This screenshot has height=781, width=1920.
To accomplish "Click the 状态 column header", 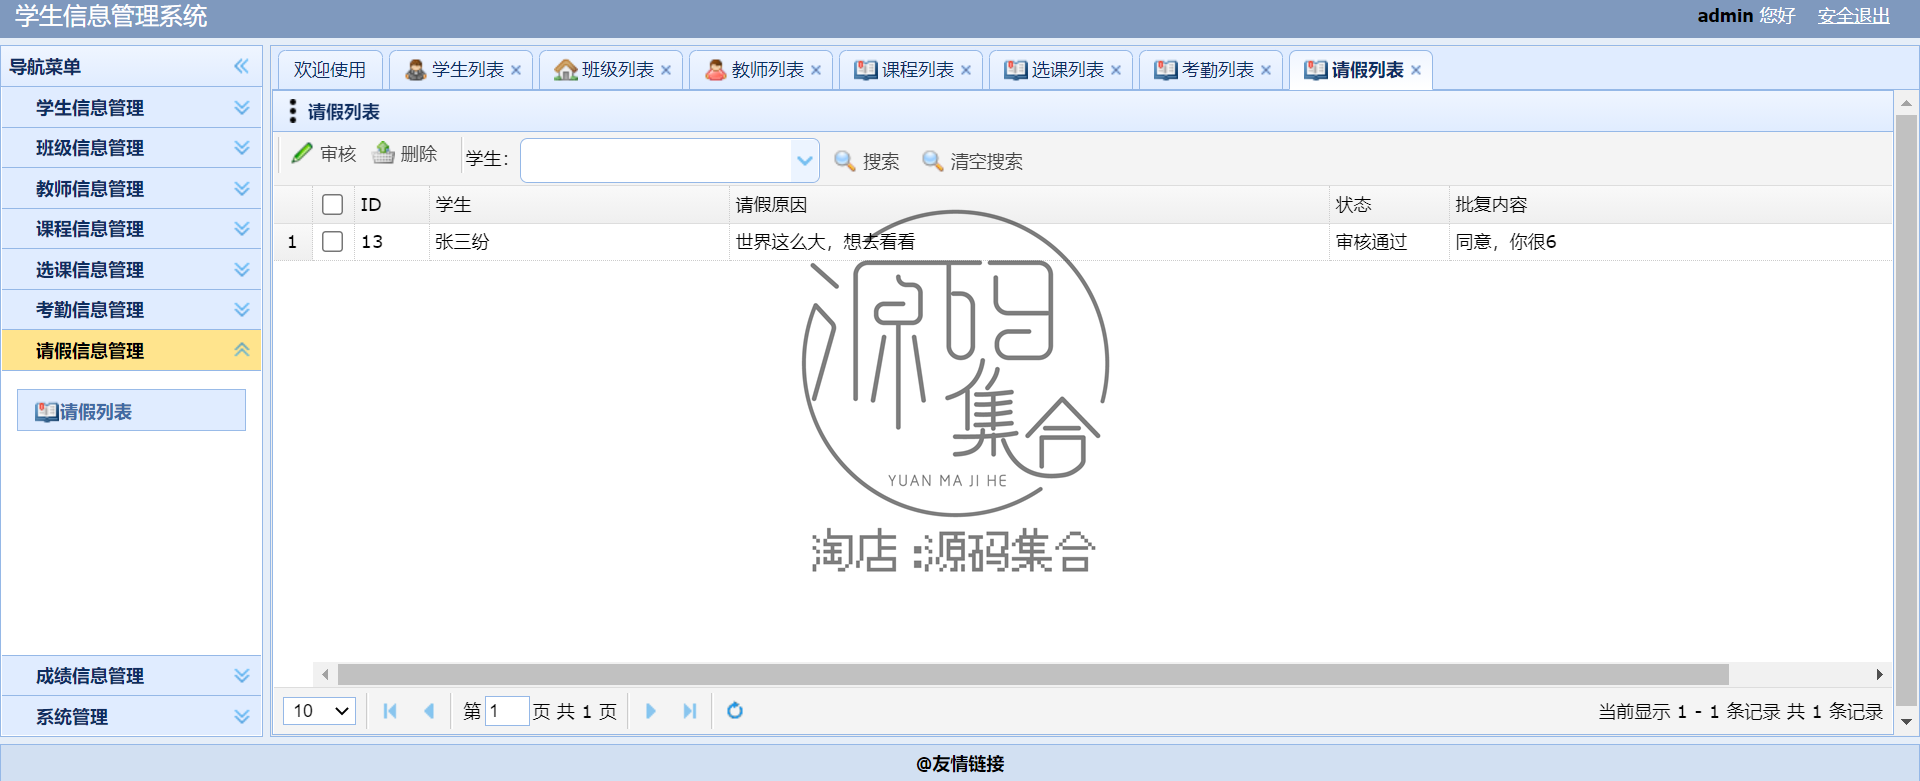I will (1389, 205).
